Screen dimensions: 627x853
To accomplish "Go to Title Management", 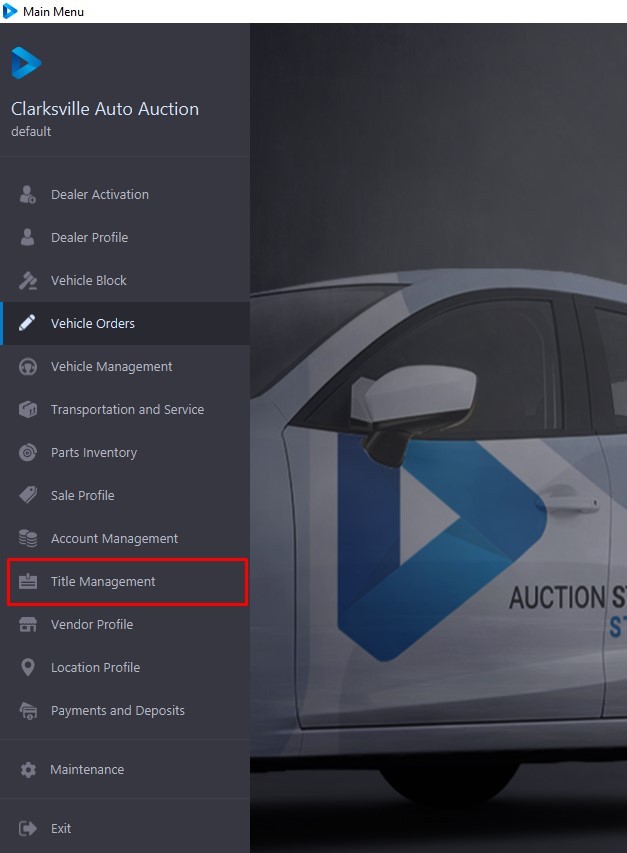I will pyautogui.click(x=103, y=582).
